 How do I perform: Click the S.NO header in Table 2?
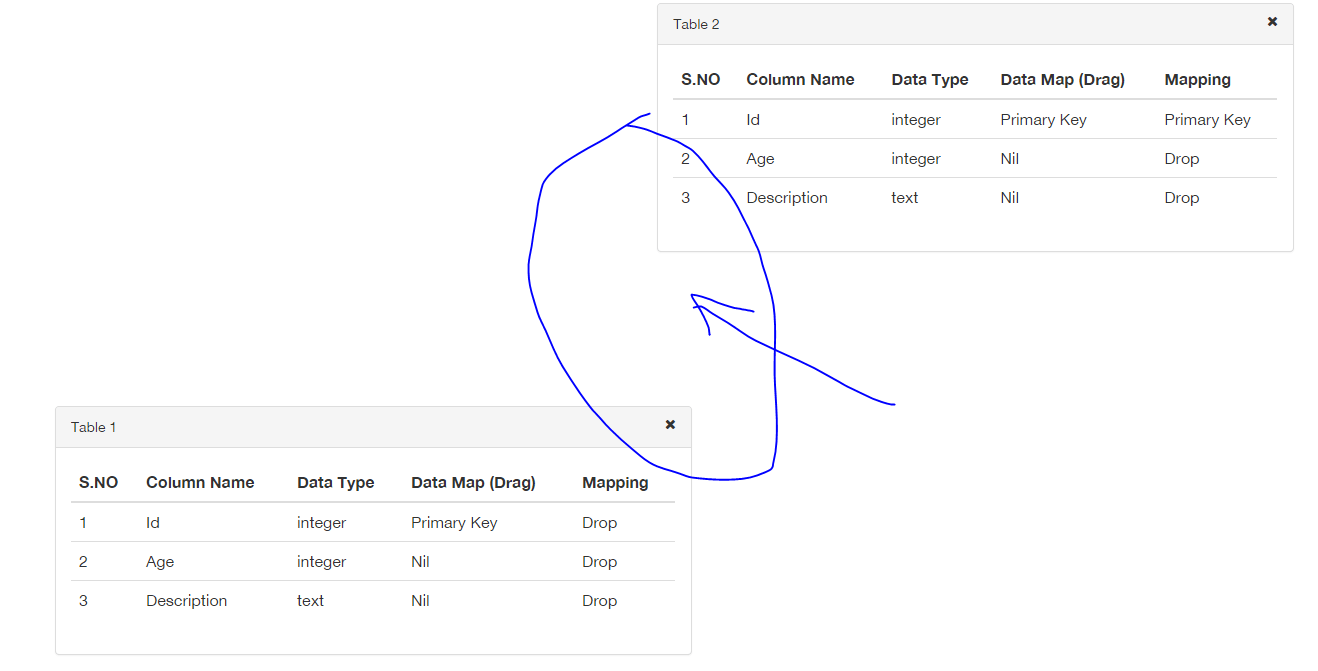pyautogui.click(x=701, y=79)
